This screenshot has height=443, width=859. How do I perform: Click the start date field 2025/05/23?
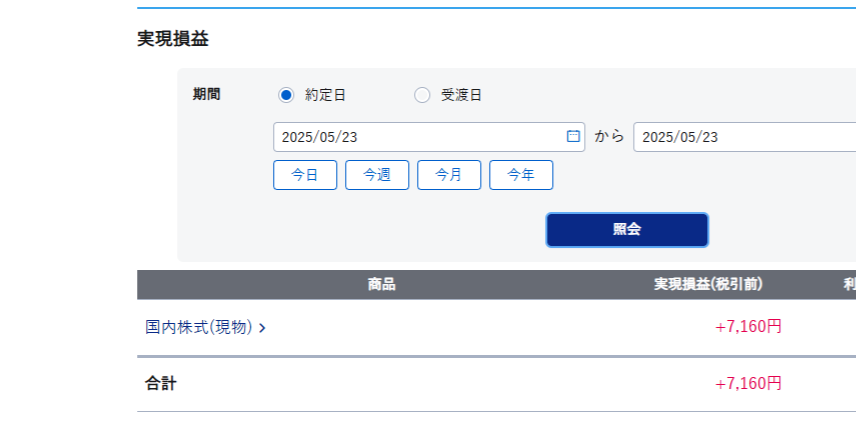[x=429, y=137]
